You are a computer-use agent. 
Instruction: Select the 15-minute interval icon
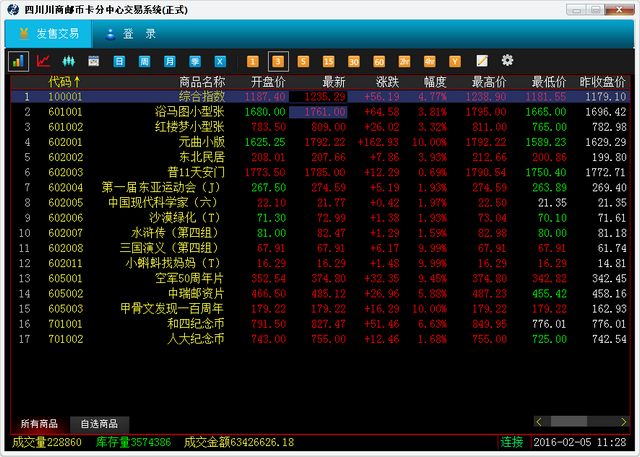point(329,62)
